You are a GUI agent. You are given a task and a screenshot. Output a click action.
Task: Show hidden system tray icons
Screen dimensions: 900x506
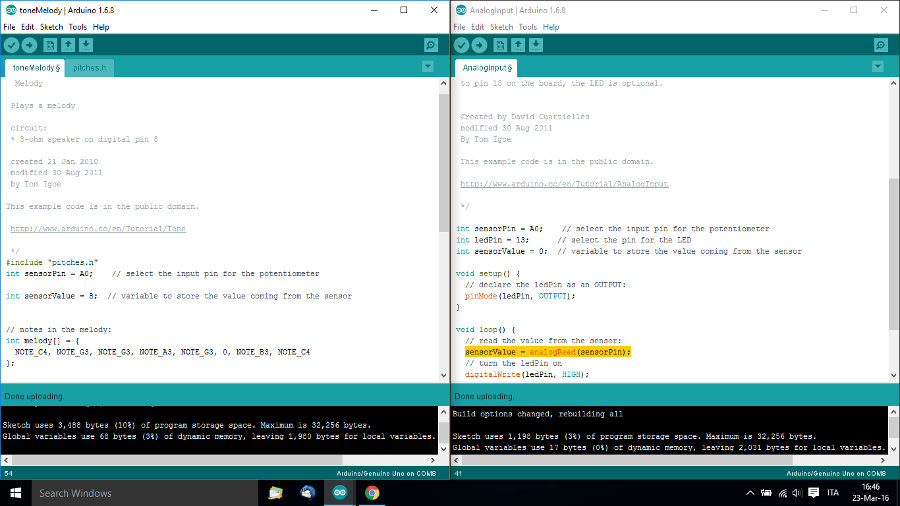click(750, 493)
